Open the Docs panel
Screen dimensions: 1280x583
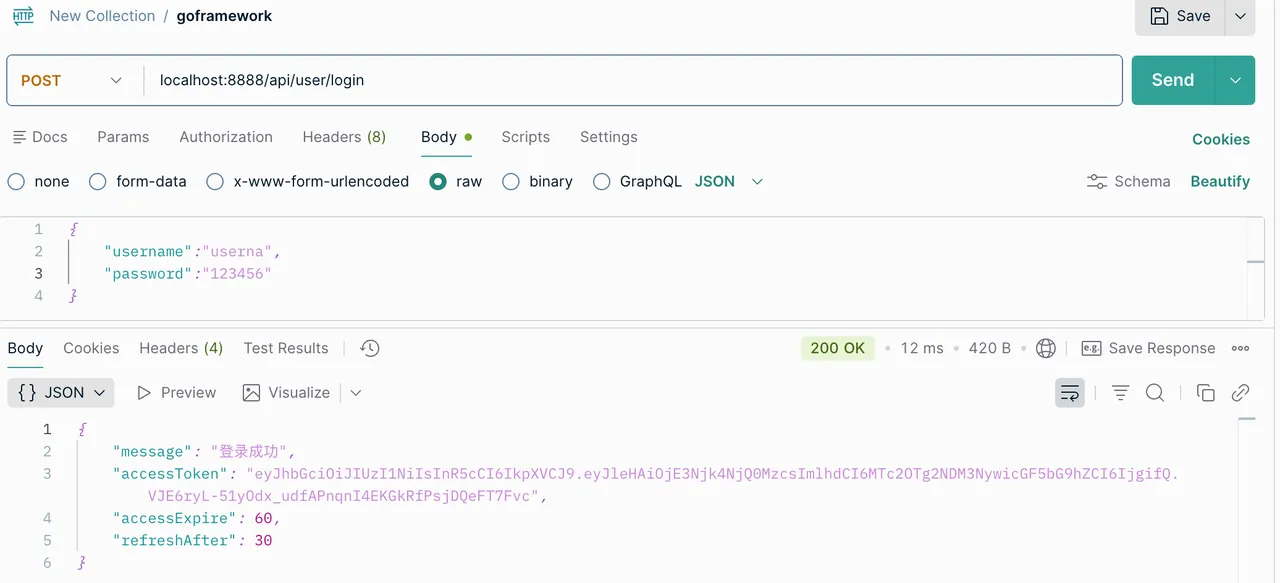pyautogui.click(x=40, y=137)
